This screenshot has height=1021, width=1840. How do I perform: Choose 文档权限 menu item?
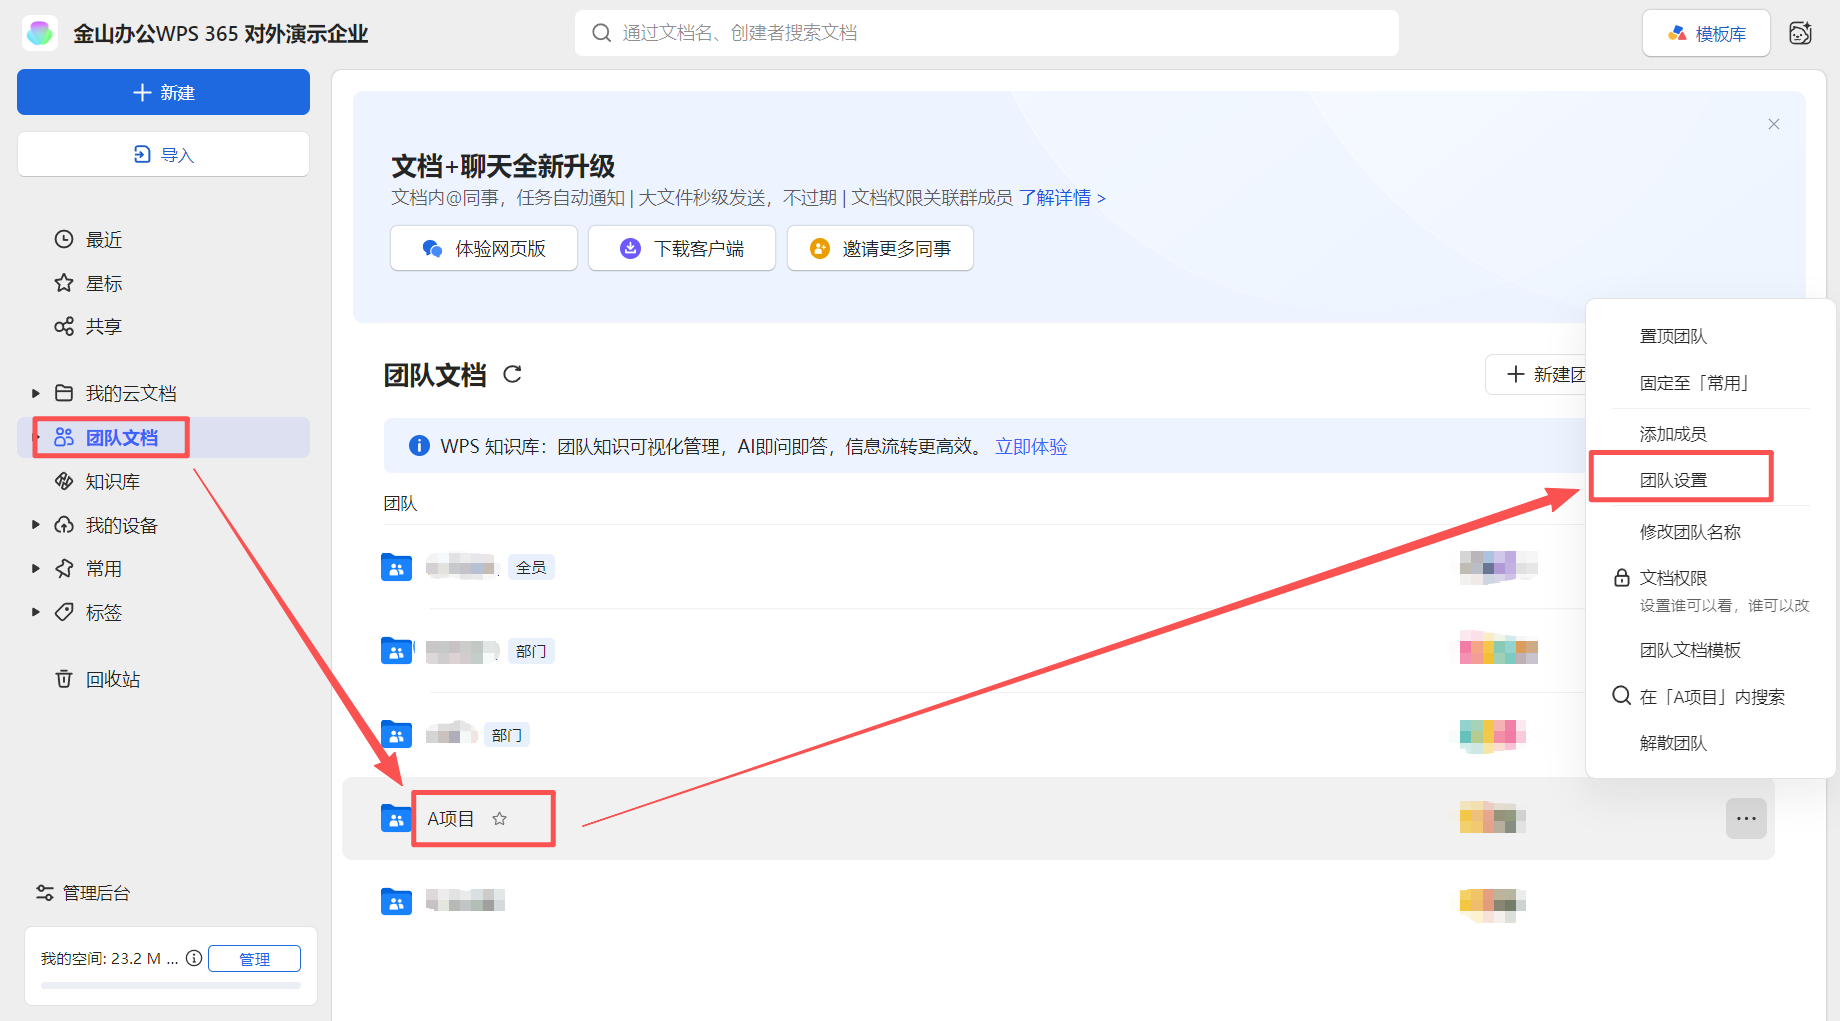point(1710,590)
